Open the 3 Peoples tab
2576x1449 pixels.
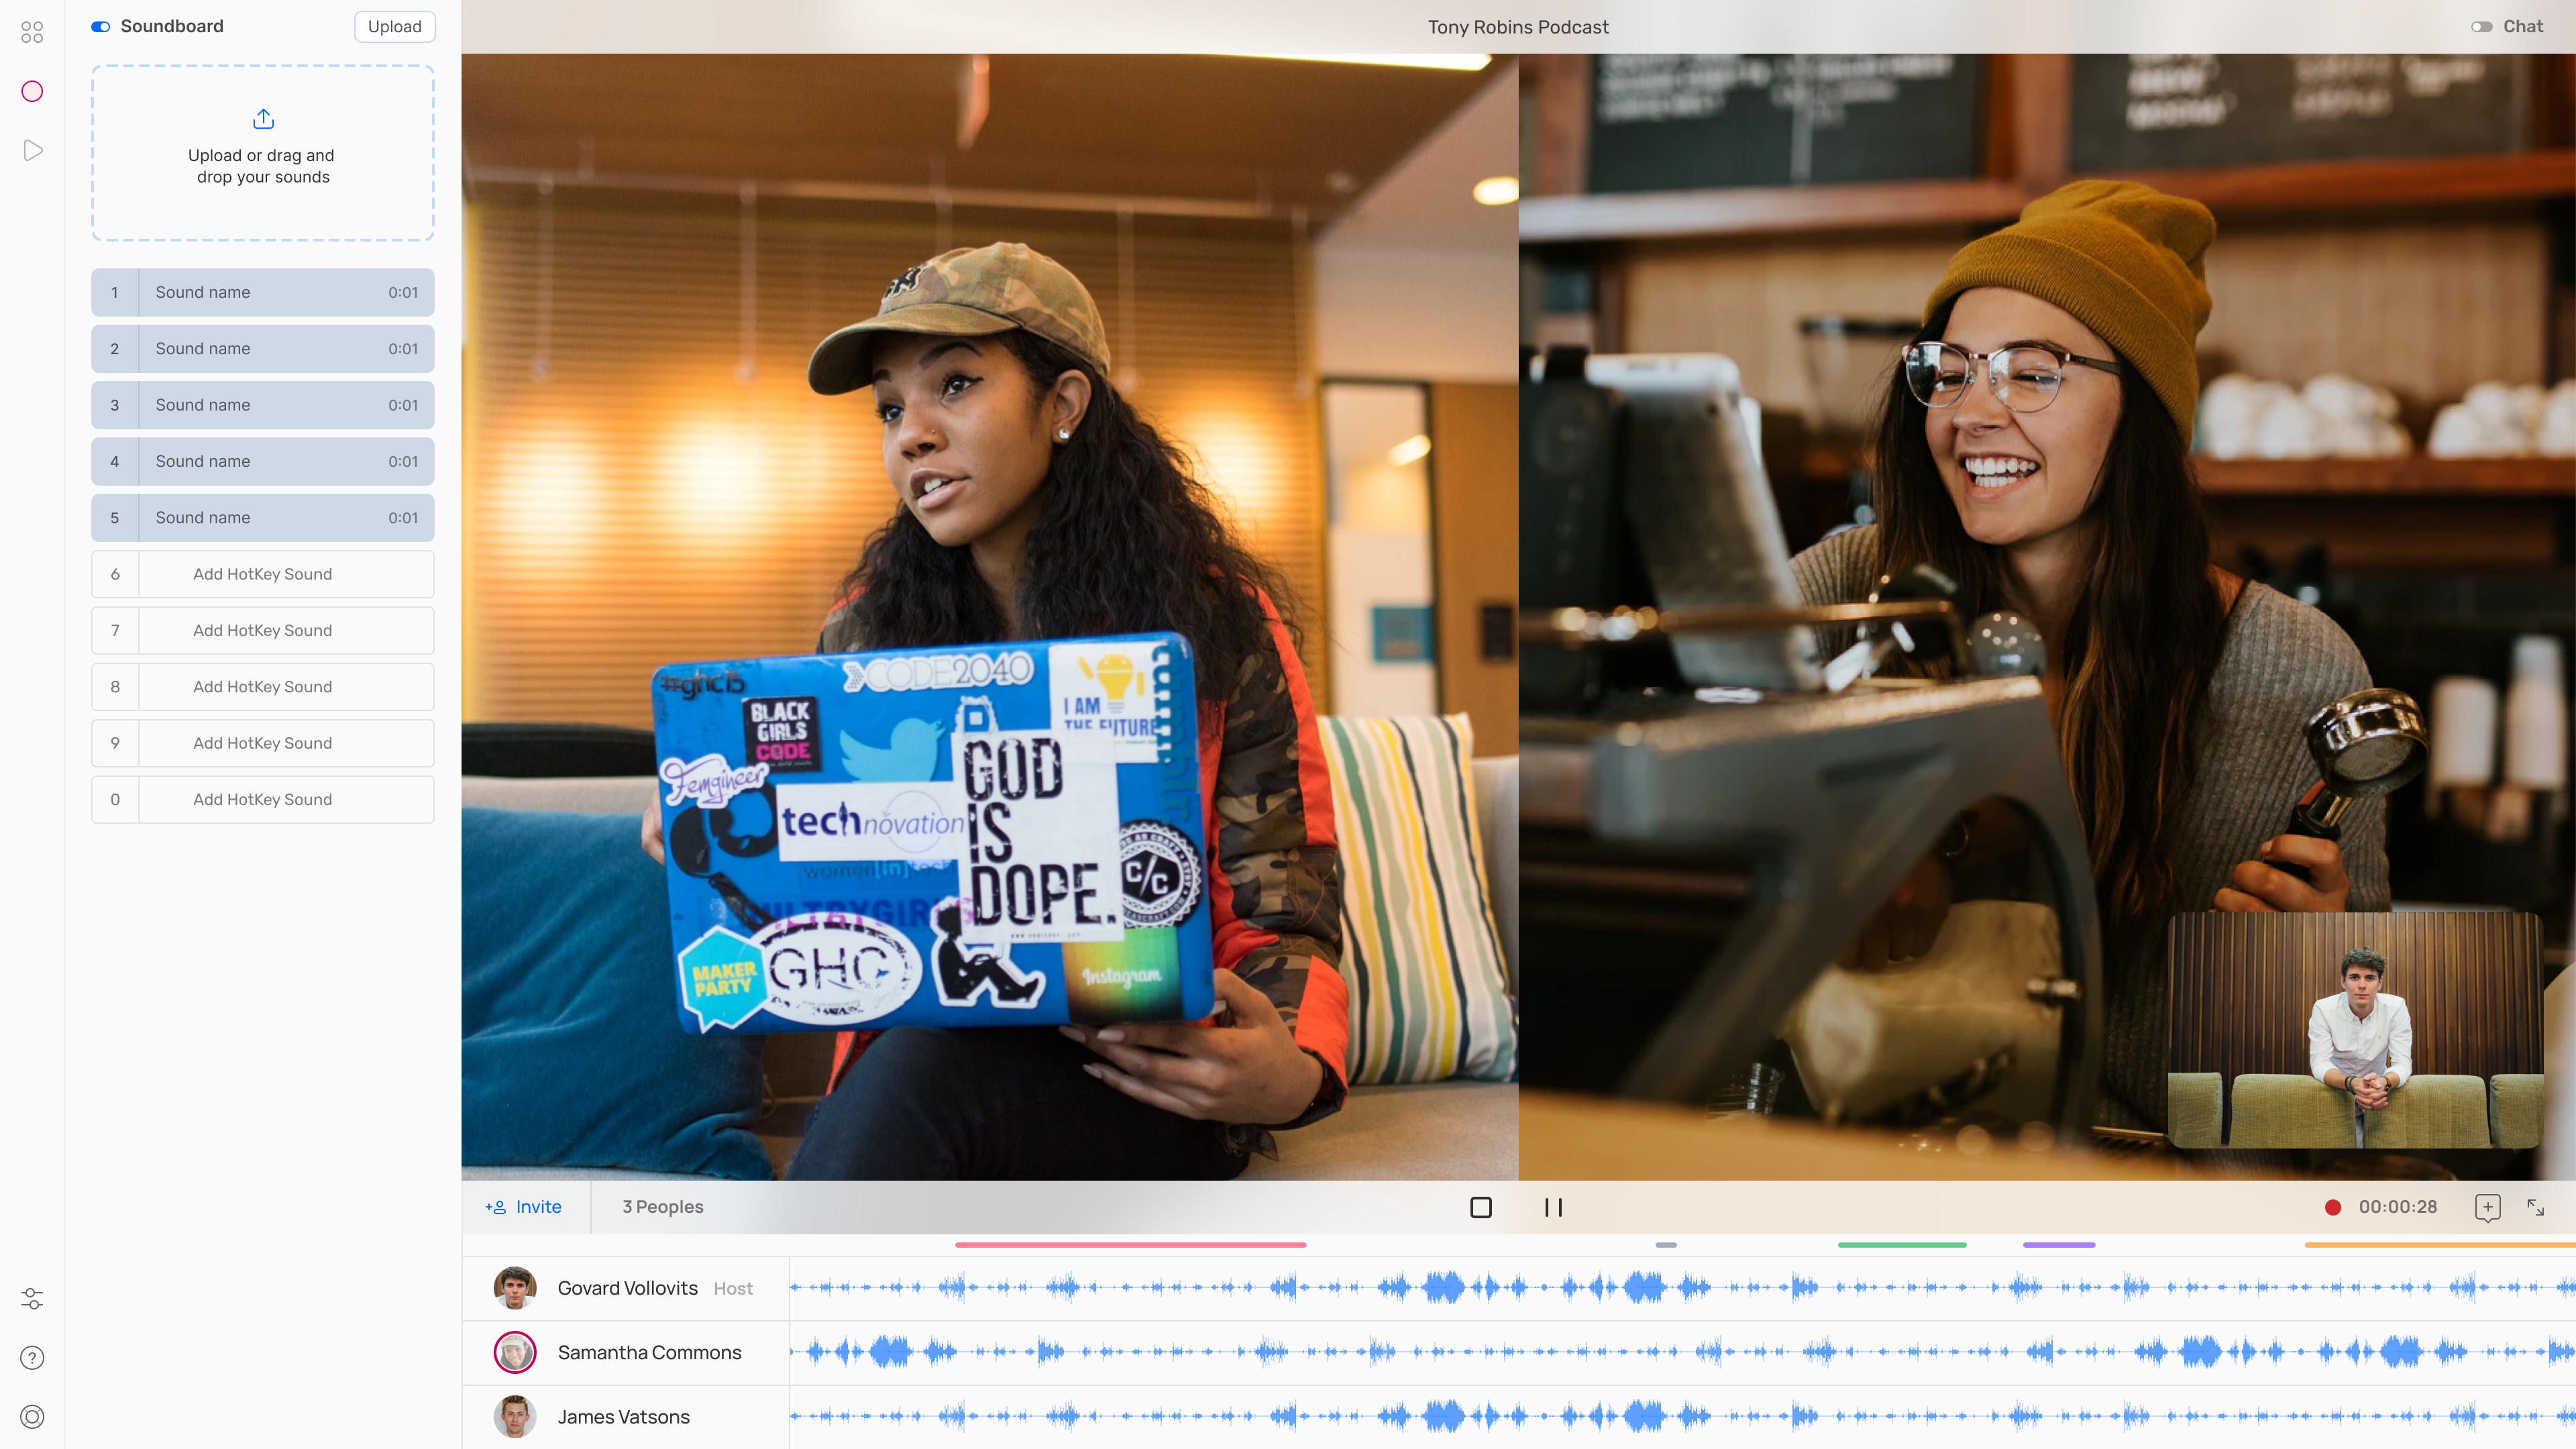662,1207
